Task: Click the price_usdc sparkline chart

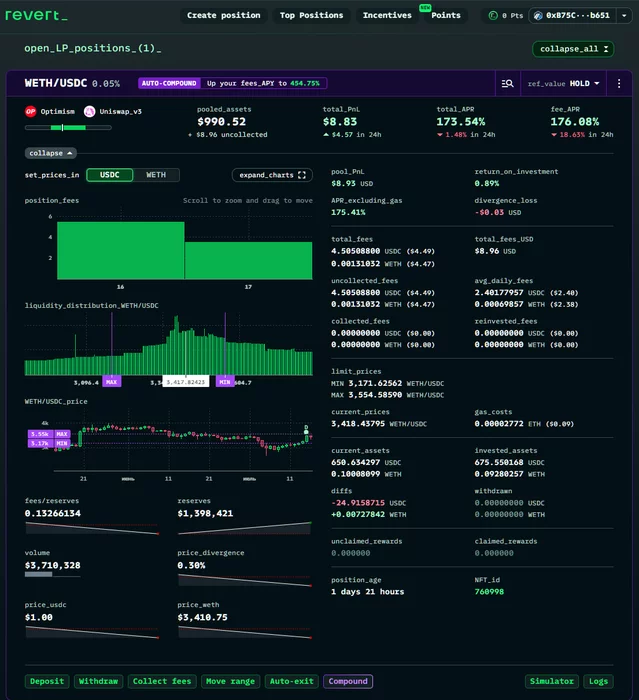Action: pyautogui.click(x=92, y=632)
